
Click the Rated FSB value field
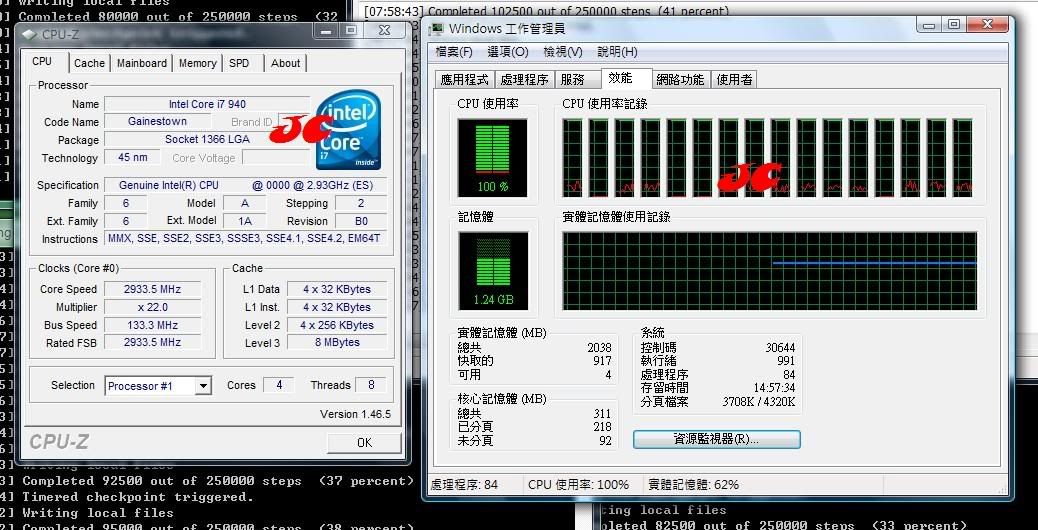point(152,342)
